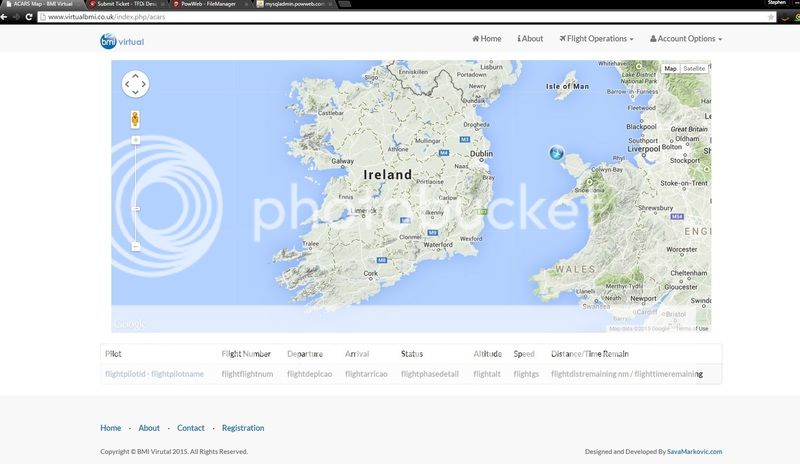Click the map zoom slider handle
Viewport: 800px width, 464px height.
[136, 208]
